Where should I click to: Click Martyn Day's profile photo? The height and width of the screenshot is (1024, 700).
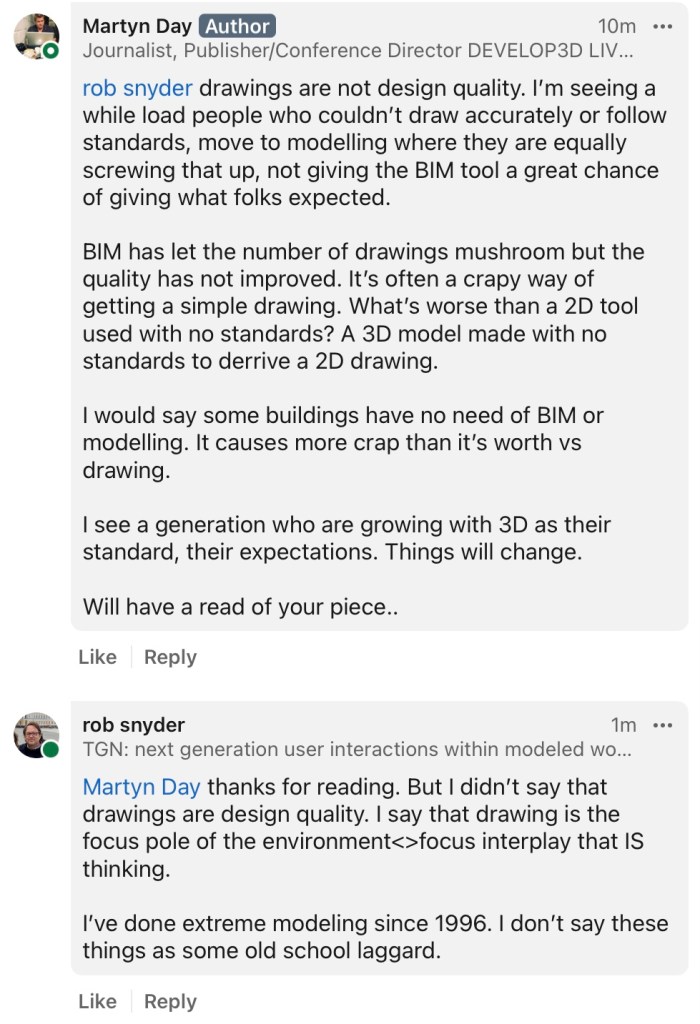click(35, 38)
